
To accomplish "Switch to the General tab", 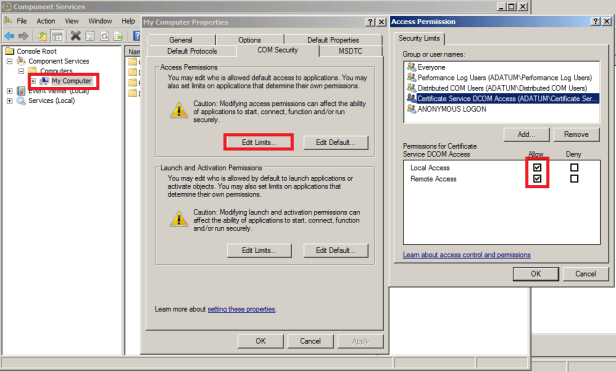I will [x=181, y=40].
